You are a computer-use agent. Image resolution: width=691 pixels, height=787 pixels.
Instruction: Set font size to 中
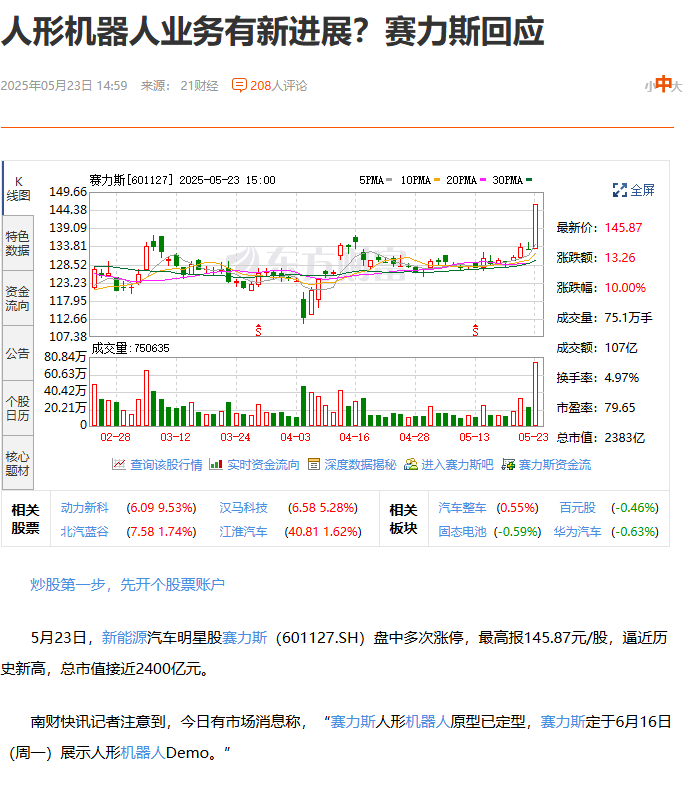coord(663,84)
